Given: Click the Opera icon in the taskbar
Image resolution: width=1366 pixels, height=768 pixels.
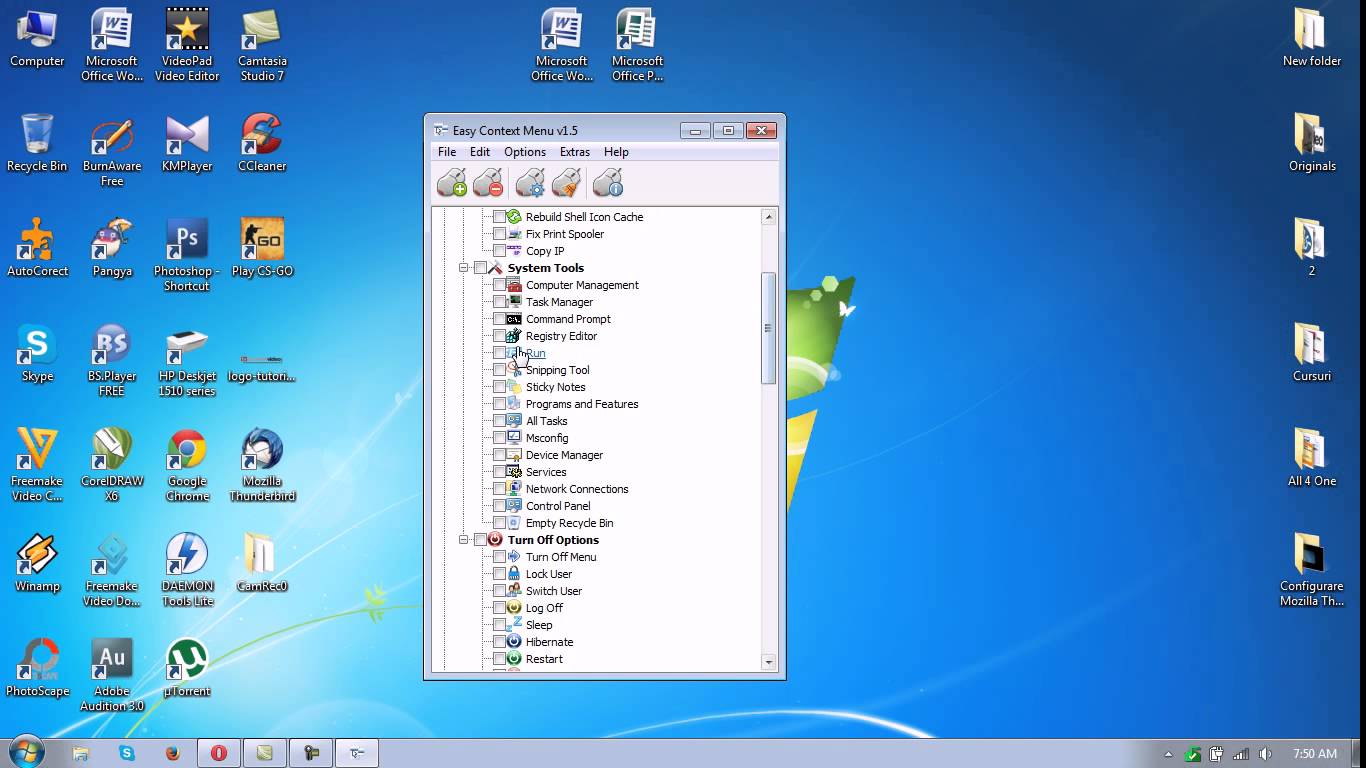Looking at the screenshot, I should tap(218, 753).
